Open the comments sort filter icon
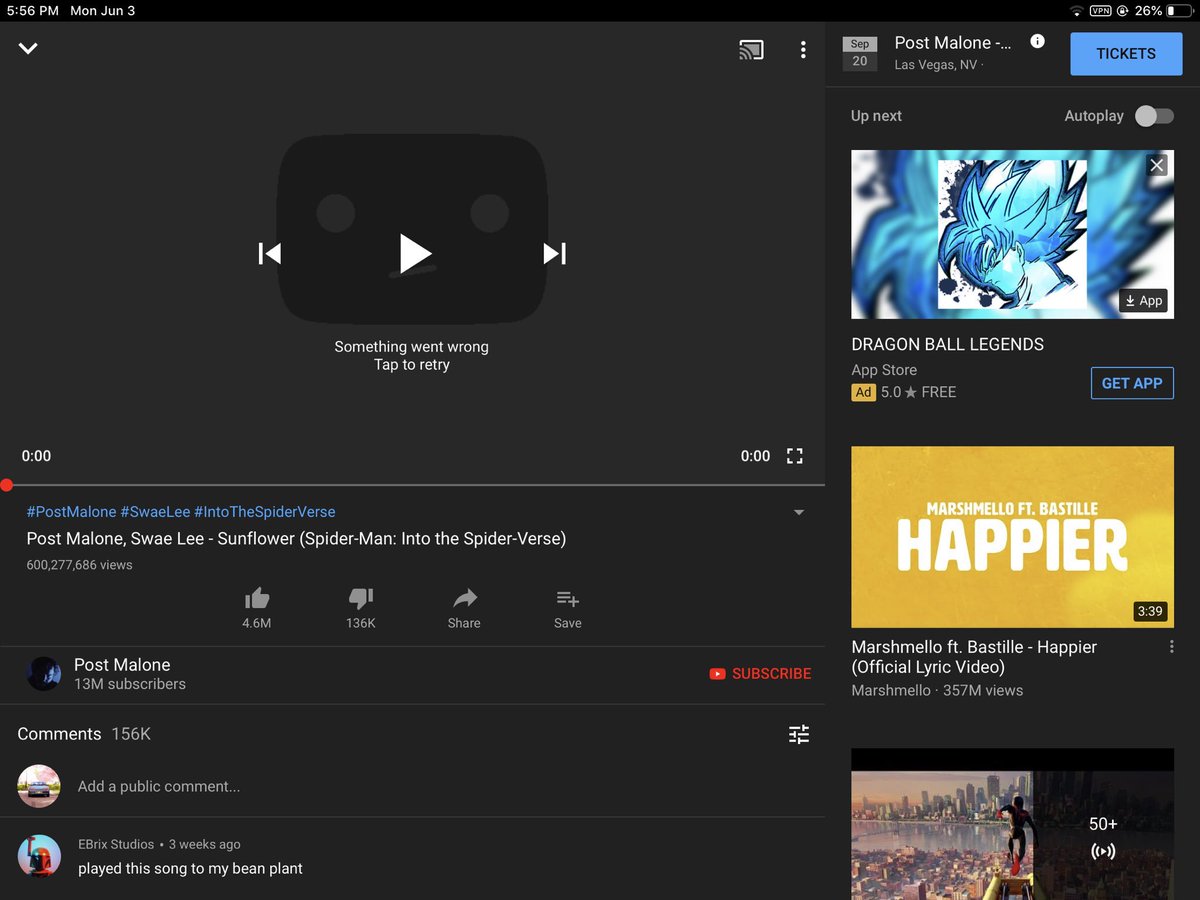The width and height of the screenshot is (1200, 900). point(799,735)
